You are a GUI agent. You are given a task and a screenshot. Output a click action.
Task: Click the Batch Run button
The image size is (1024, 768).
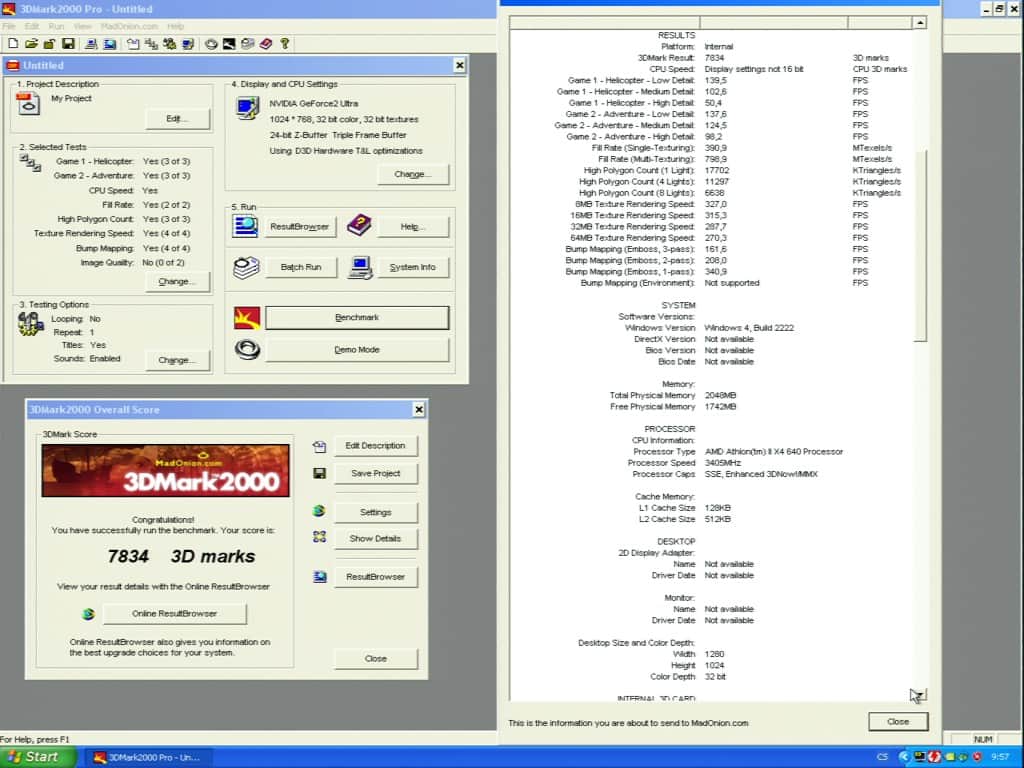[x=301, y=267]
